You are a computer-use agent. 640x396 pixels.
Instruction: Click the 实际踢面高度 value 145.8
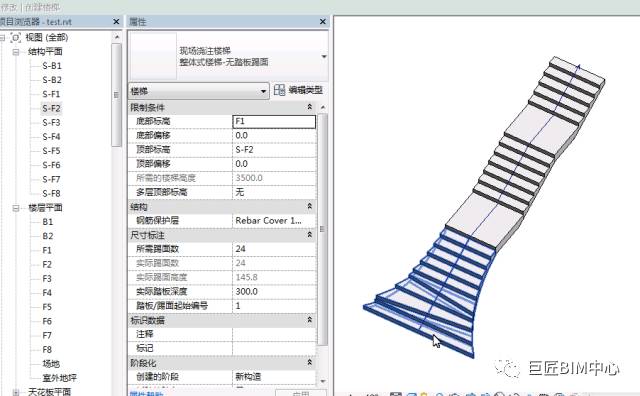(274, 277)
